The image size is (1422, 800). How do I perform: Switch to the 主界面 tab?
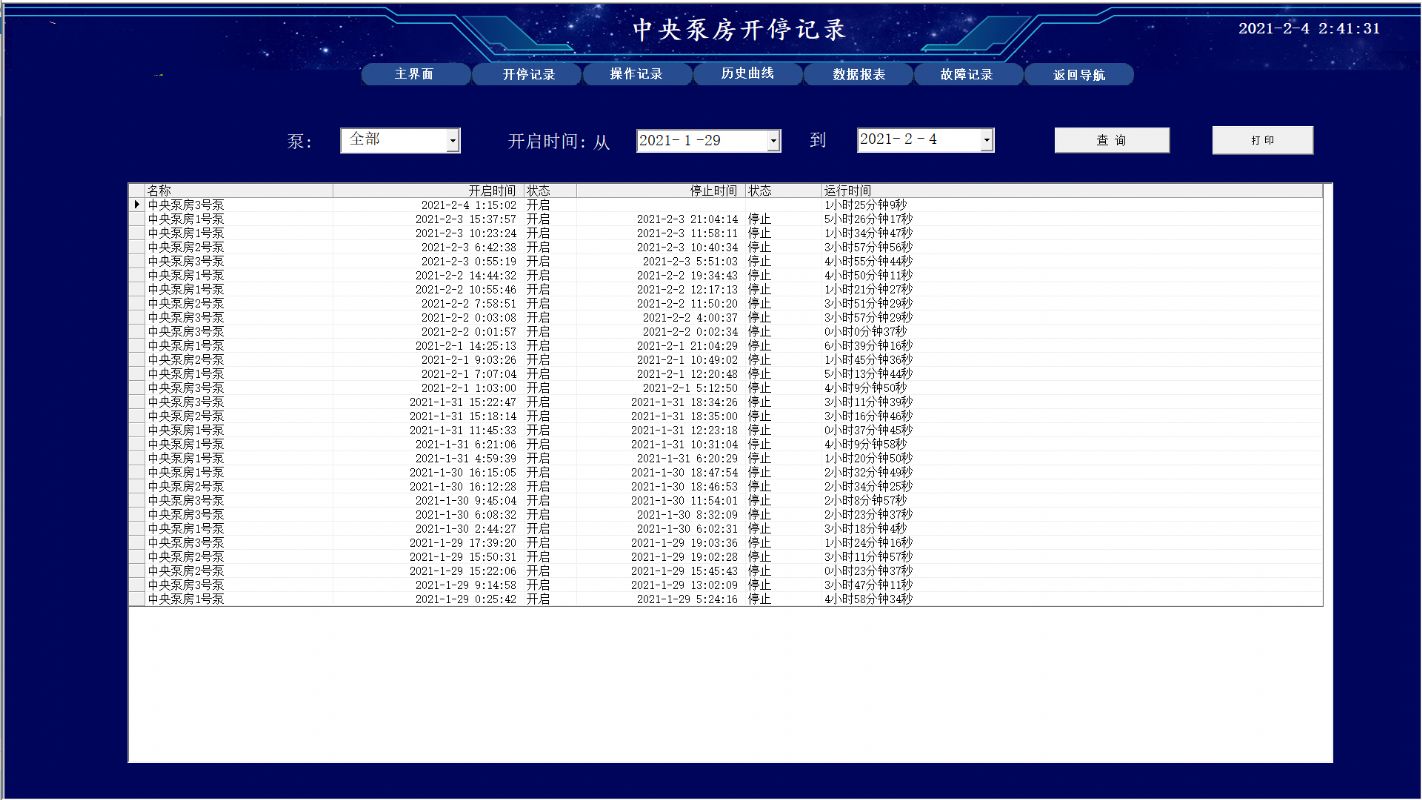[415, 74]
